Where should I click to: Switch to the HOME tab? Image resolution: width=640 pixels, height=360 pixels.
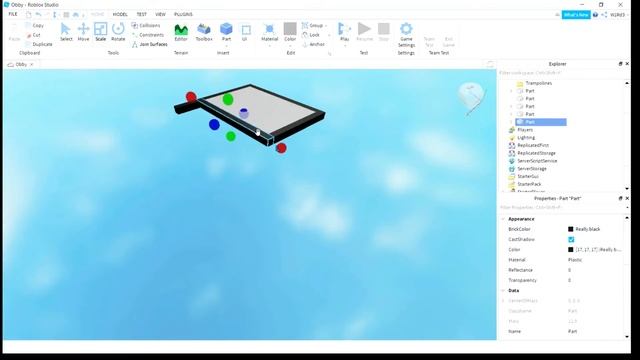(x=97, y=14)
